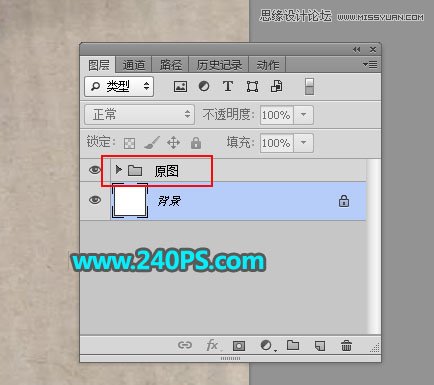
Task: Select the 原图 group folder icon
Action: click(x=135, y=171)
